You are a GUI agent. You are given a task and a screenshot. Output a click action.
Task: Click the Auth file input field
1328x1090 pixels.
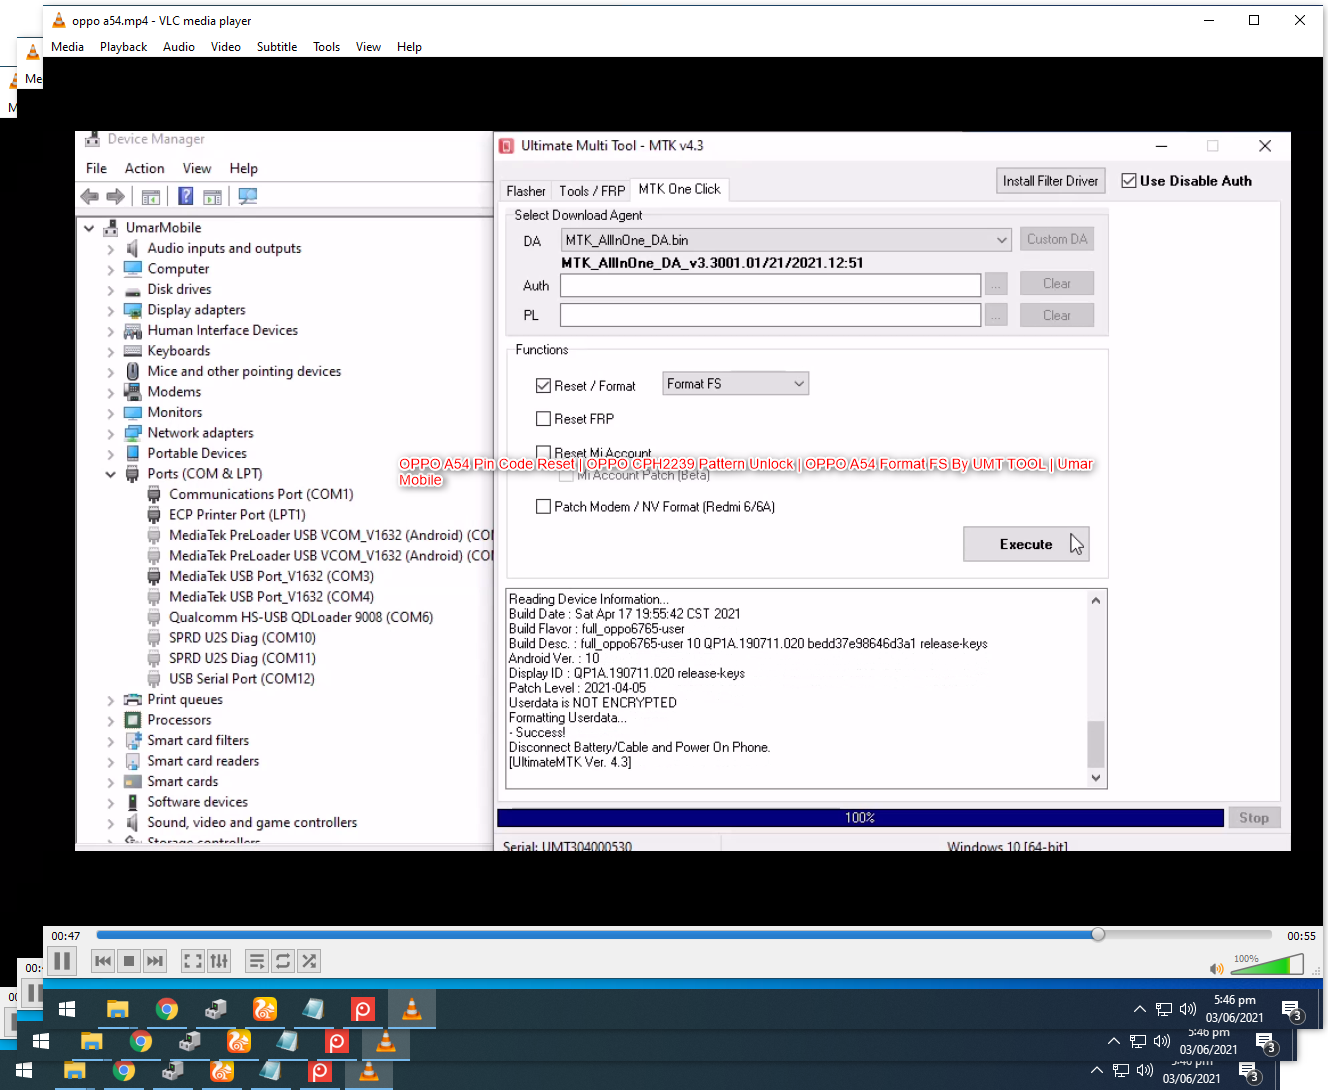[770, 285]
